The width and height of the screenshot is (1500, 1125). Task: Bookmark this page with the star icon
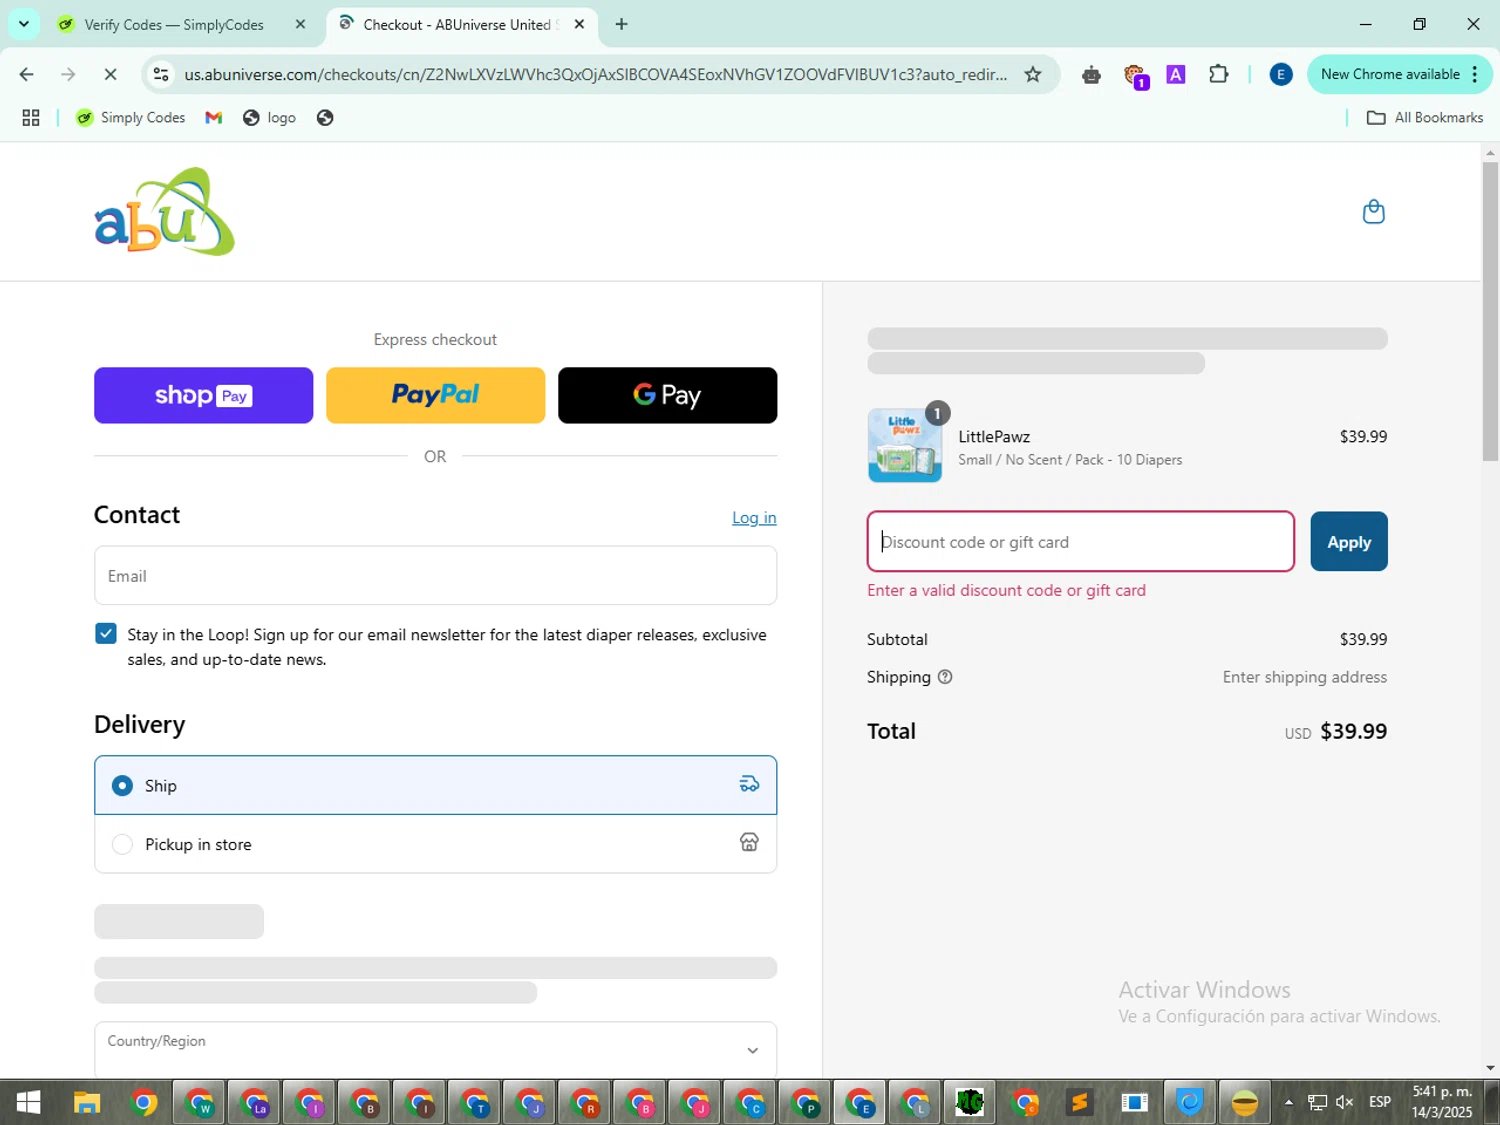(x=1033, y=74)
